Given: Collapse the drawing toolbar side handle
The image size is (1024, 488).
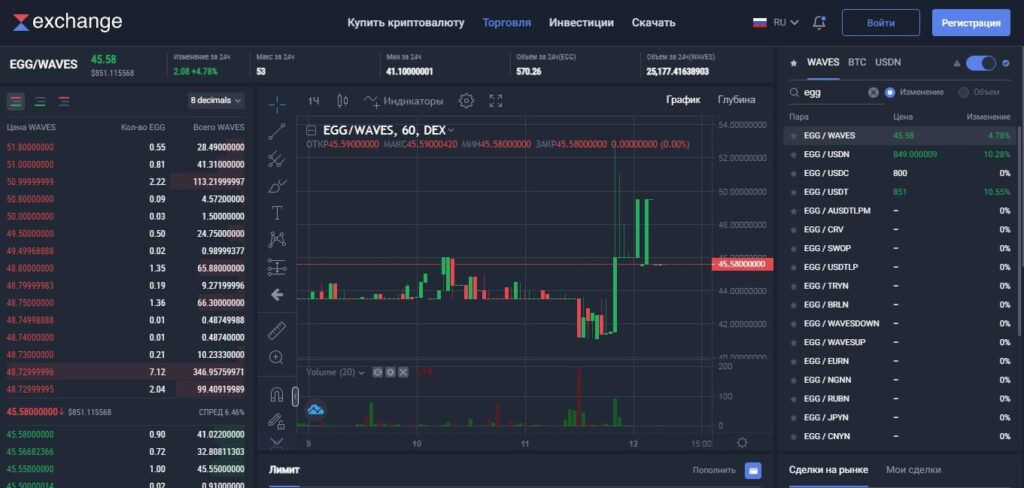Looking at the screenshot, I should [295, 396].
